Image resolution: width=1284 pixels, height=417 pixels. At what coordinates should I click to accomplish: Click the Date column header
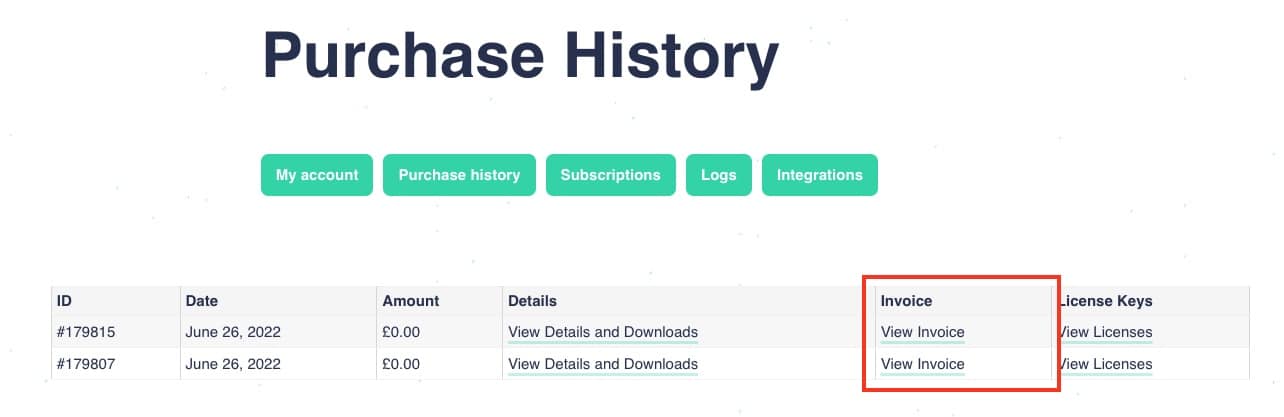201,300
